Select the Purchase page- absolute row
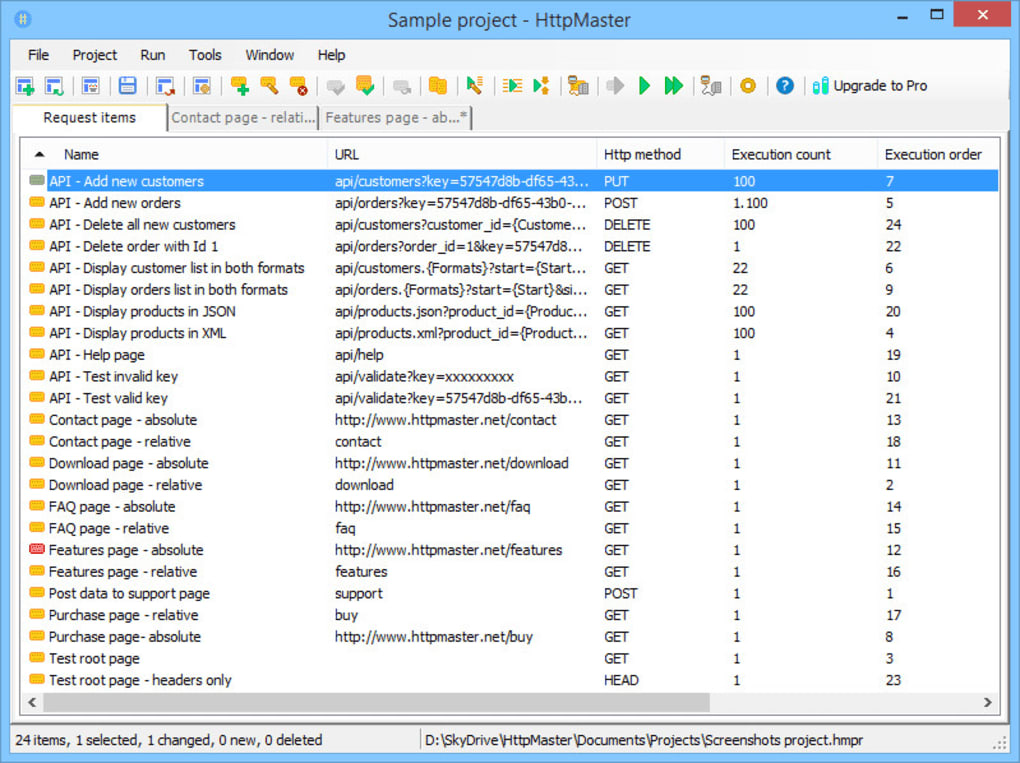Image resolution: width=1020 pixels, height=763 pixels. 511,637
